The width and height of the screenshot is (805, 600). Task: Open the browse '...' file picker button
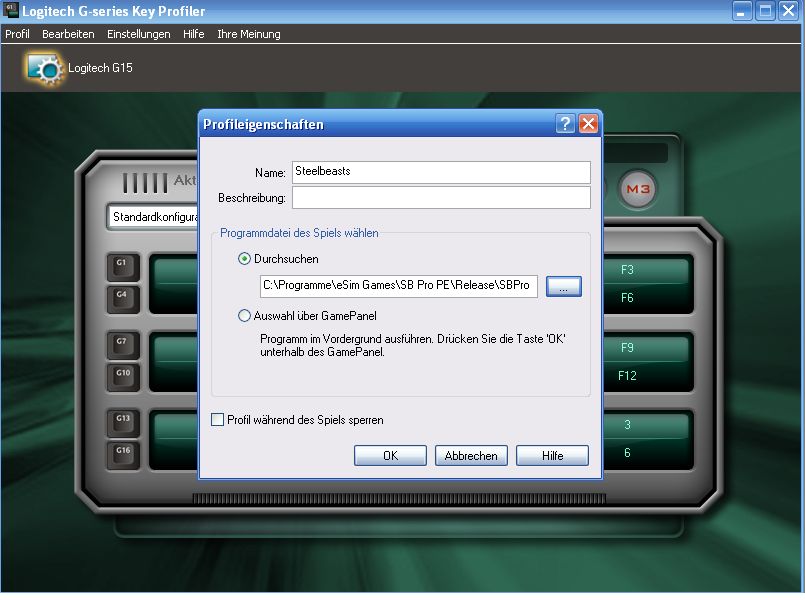coord(564,287)
